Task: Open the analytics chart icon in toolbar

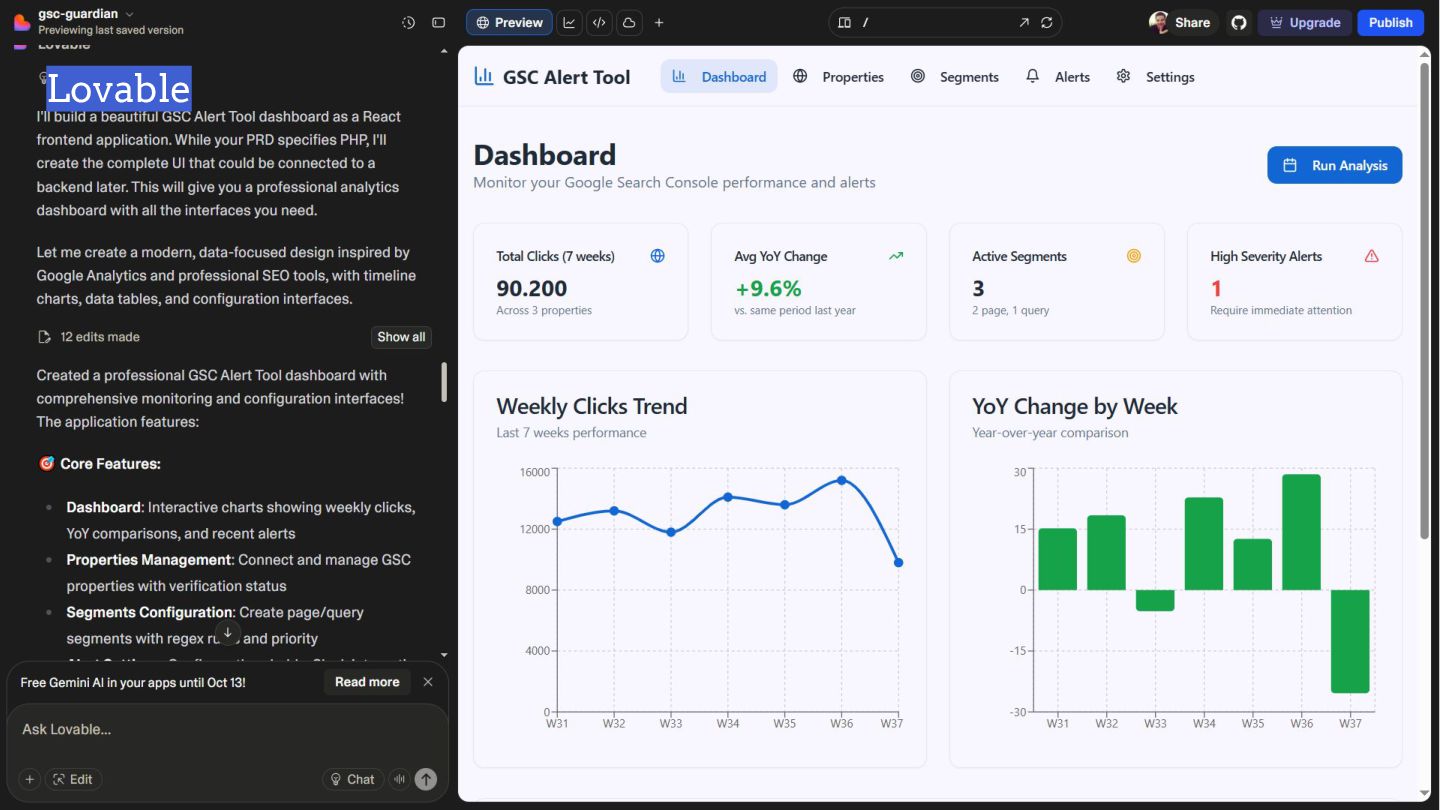Action: (x=569, y=22)
